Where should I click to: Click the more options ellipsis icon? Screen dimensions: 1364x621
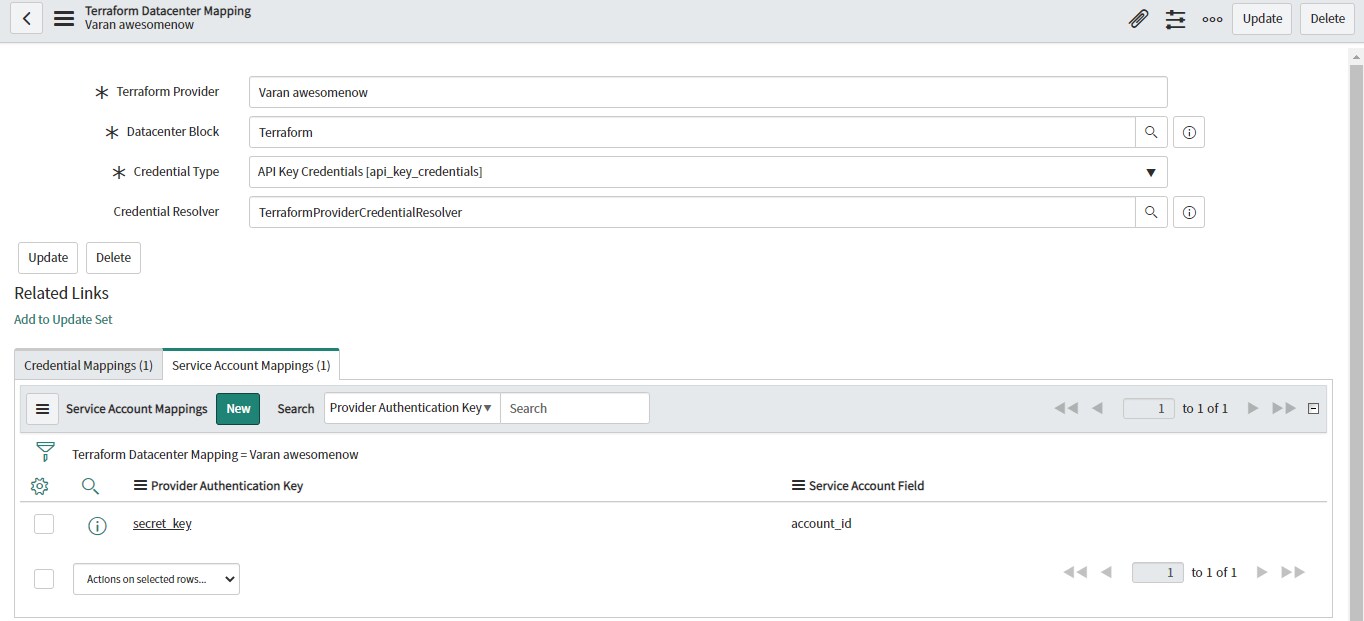[1212, 18]
